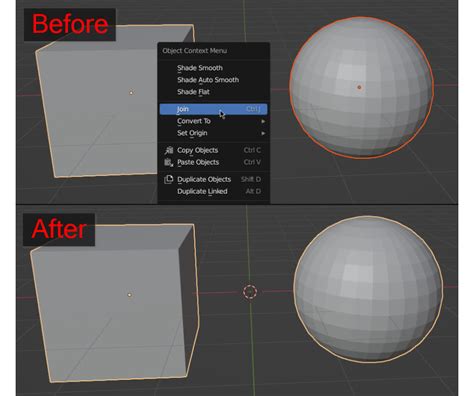474x396 pixels.
Task: Click the 3D cursor in the After viewport
Action: click(x=250, y=291)
